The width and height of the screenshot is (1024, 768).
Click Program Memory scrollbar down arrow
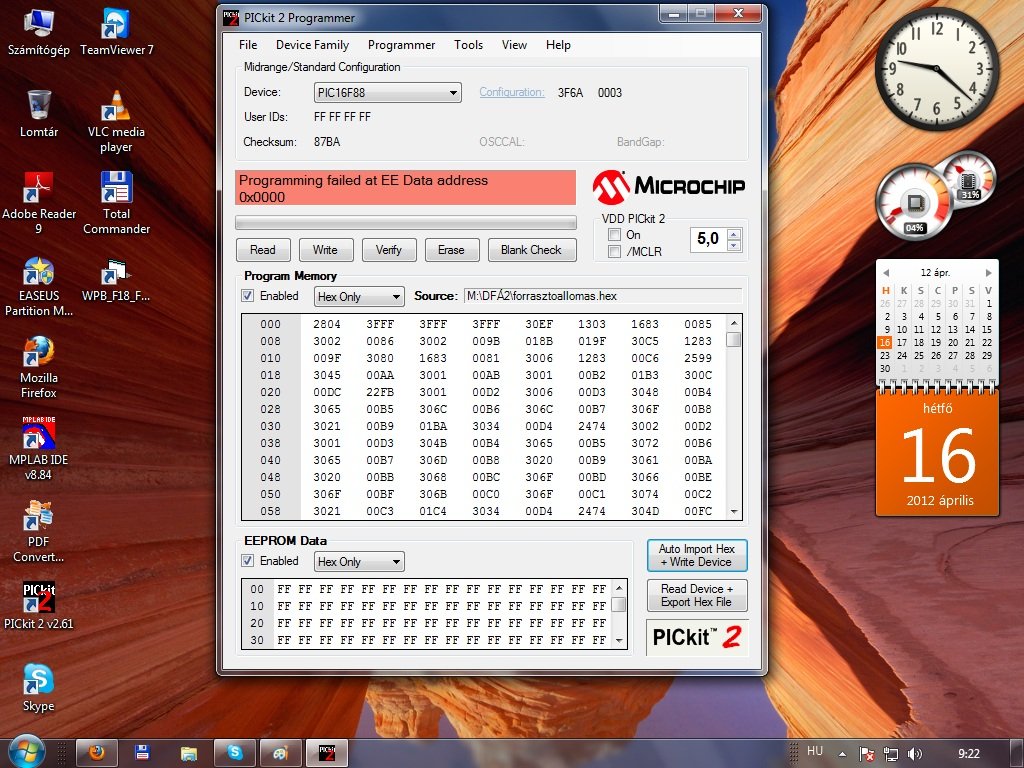click(734, 511)
